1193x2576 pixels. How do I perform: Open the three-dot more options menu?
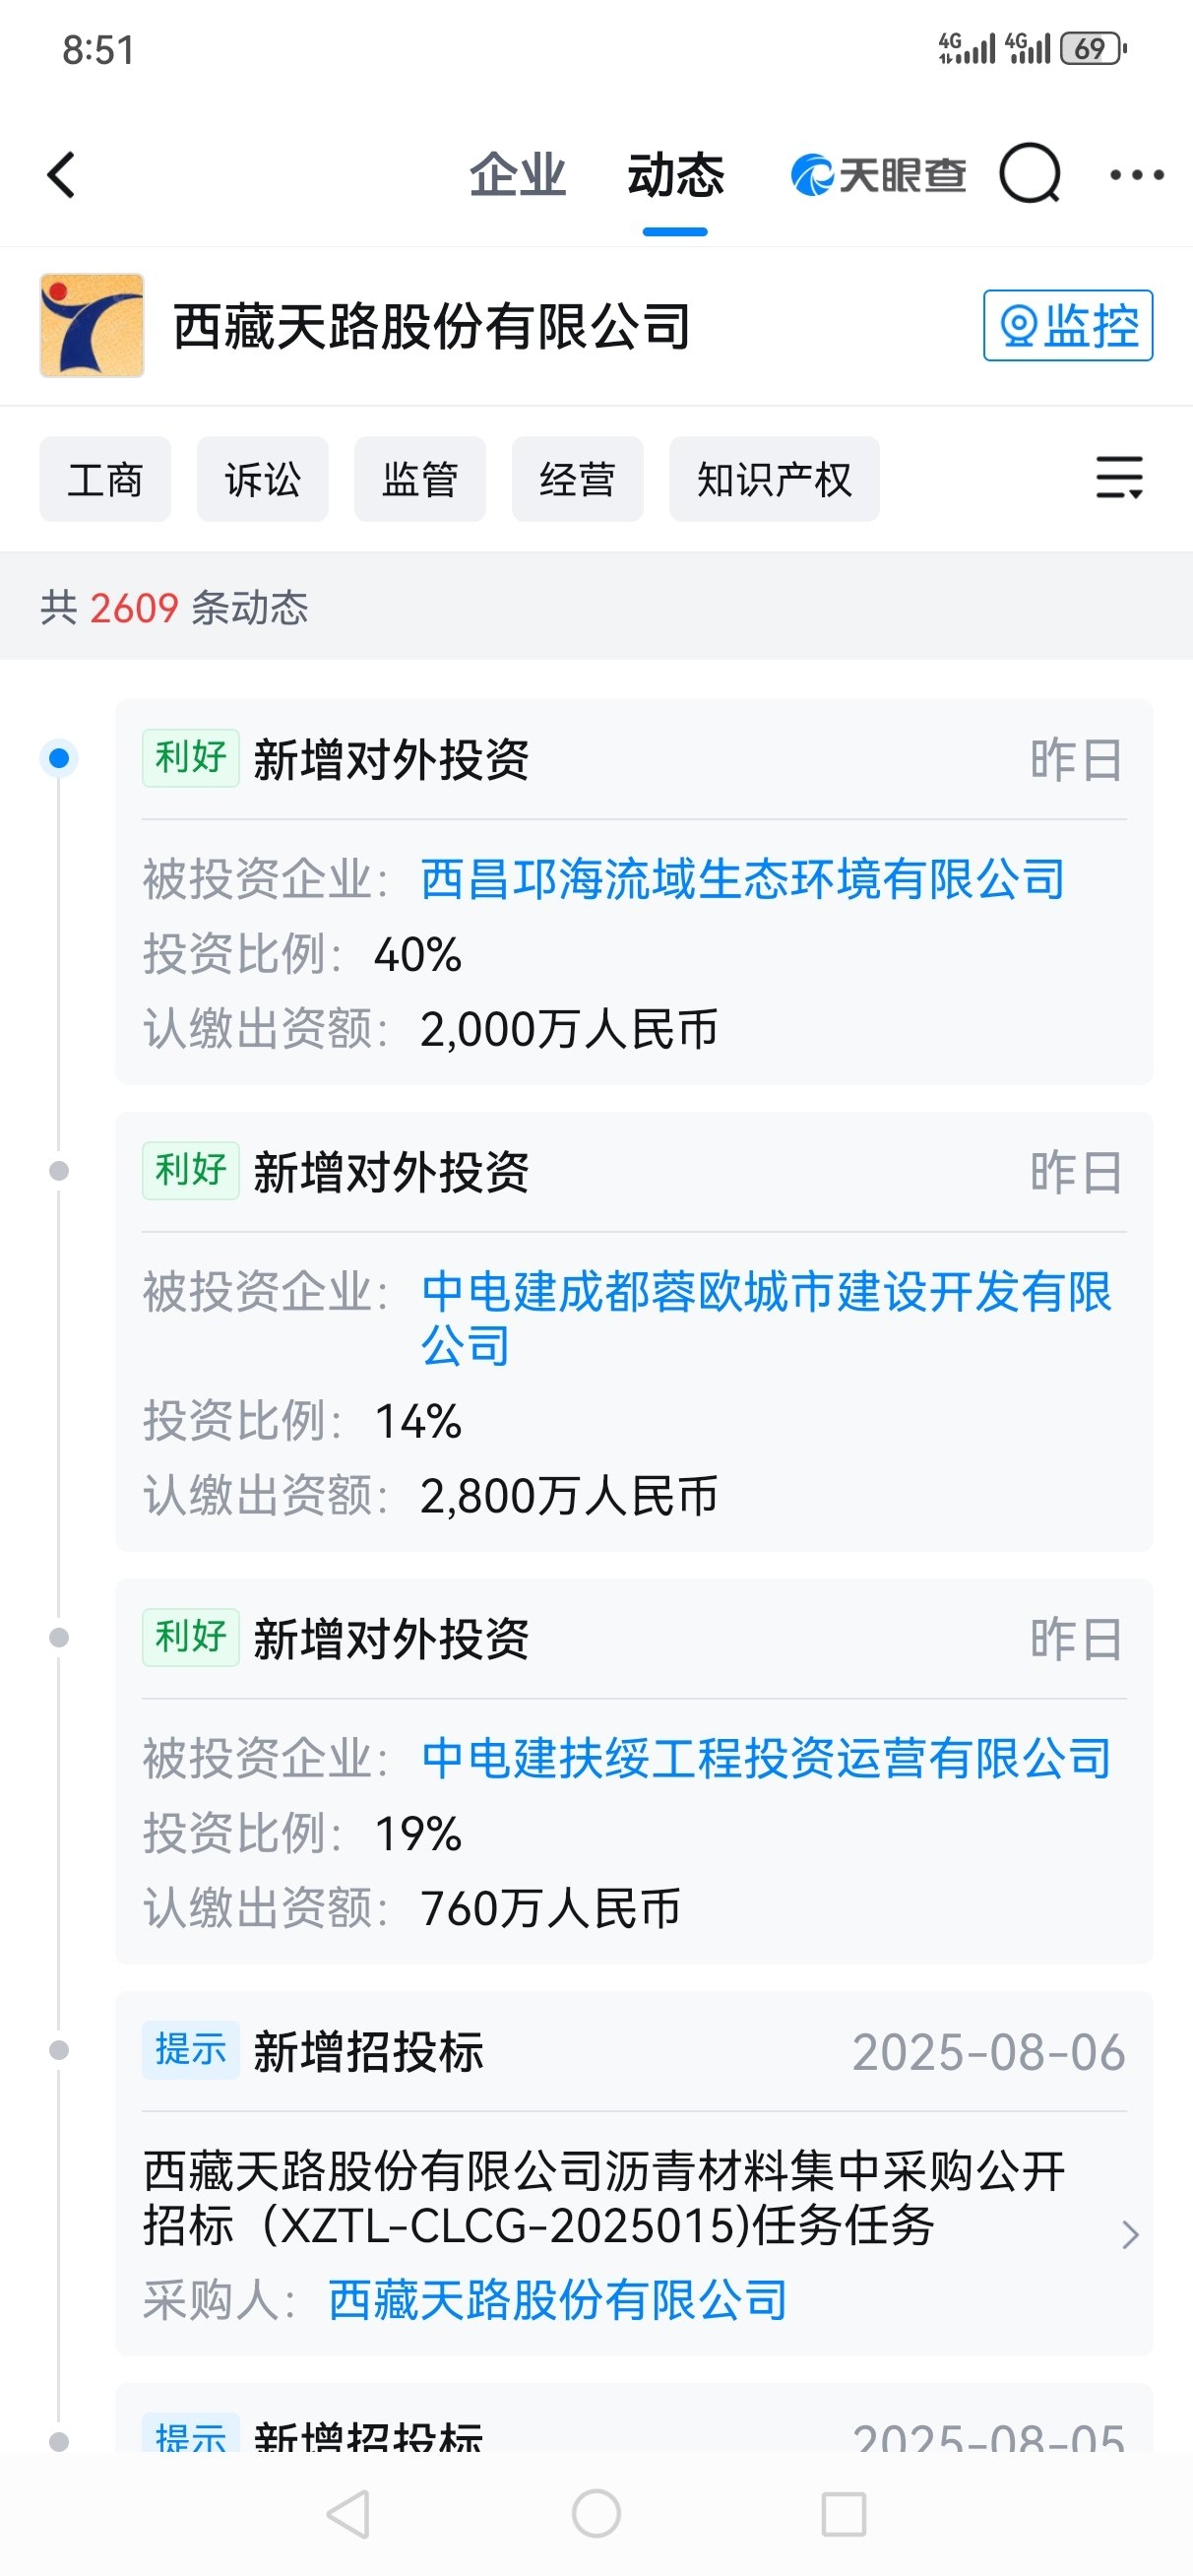tap(1137, 175)
